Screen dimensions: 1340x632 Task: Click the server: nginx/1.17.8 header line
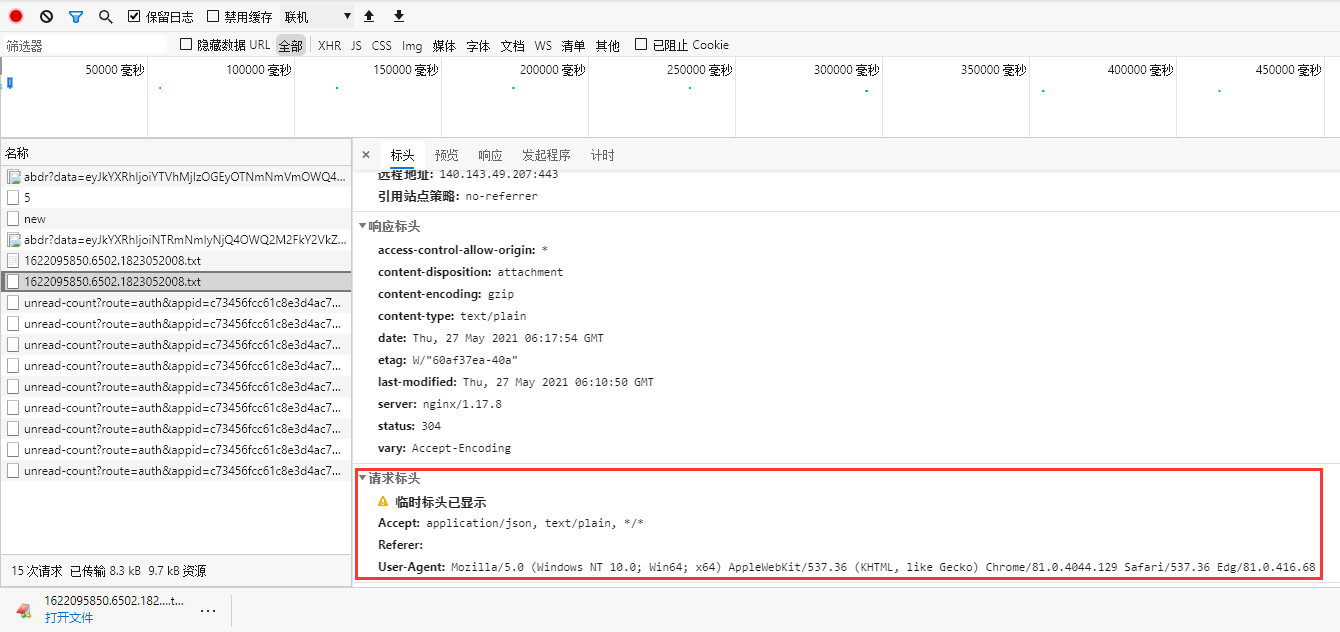click(x=440, y=404)
